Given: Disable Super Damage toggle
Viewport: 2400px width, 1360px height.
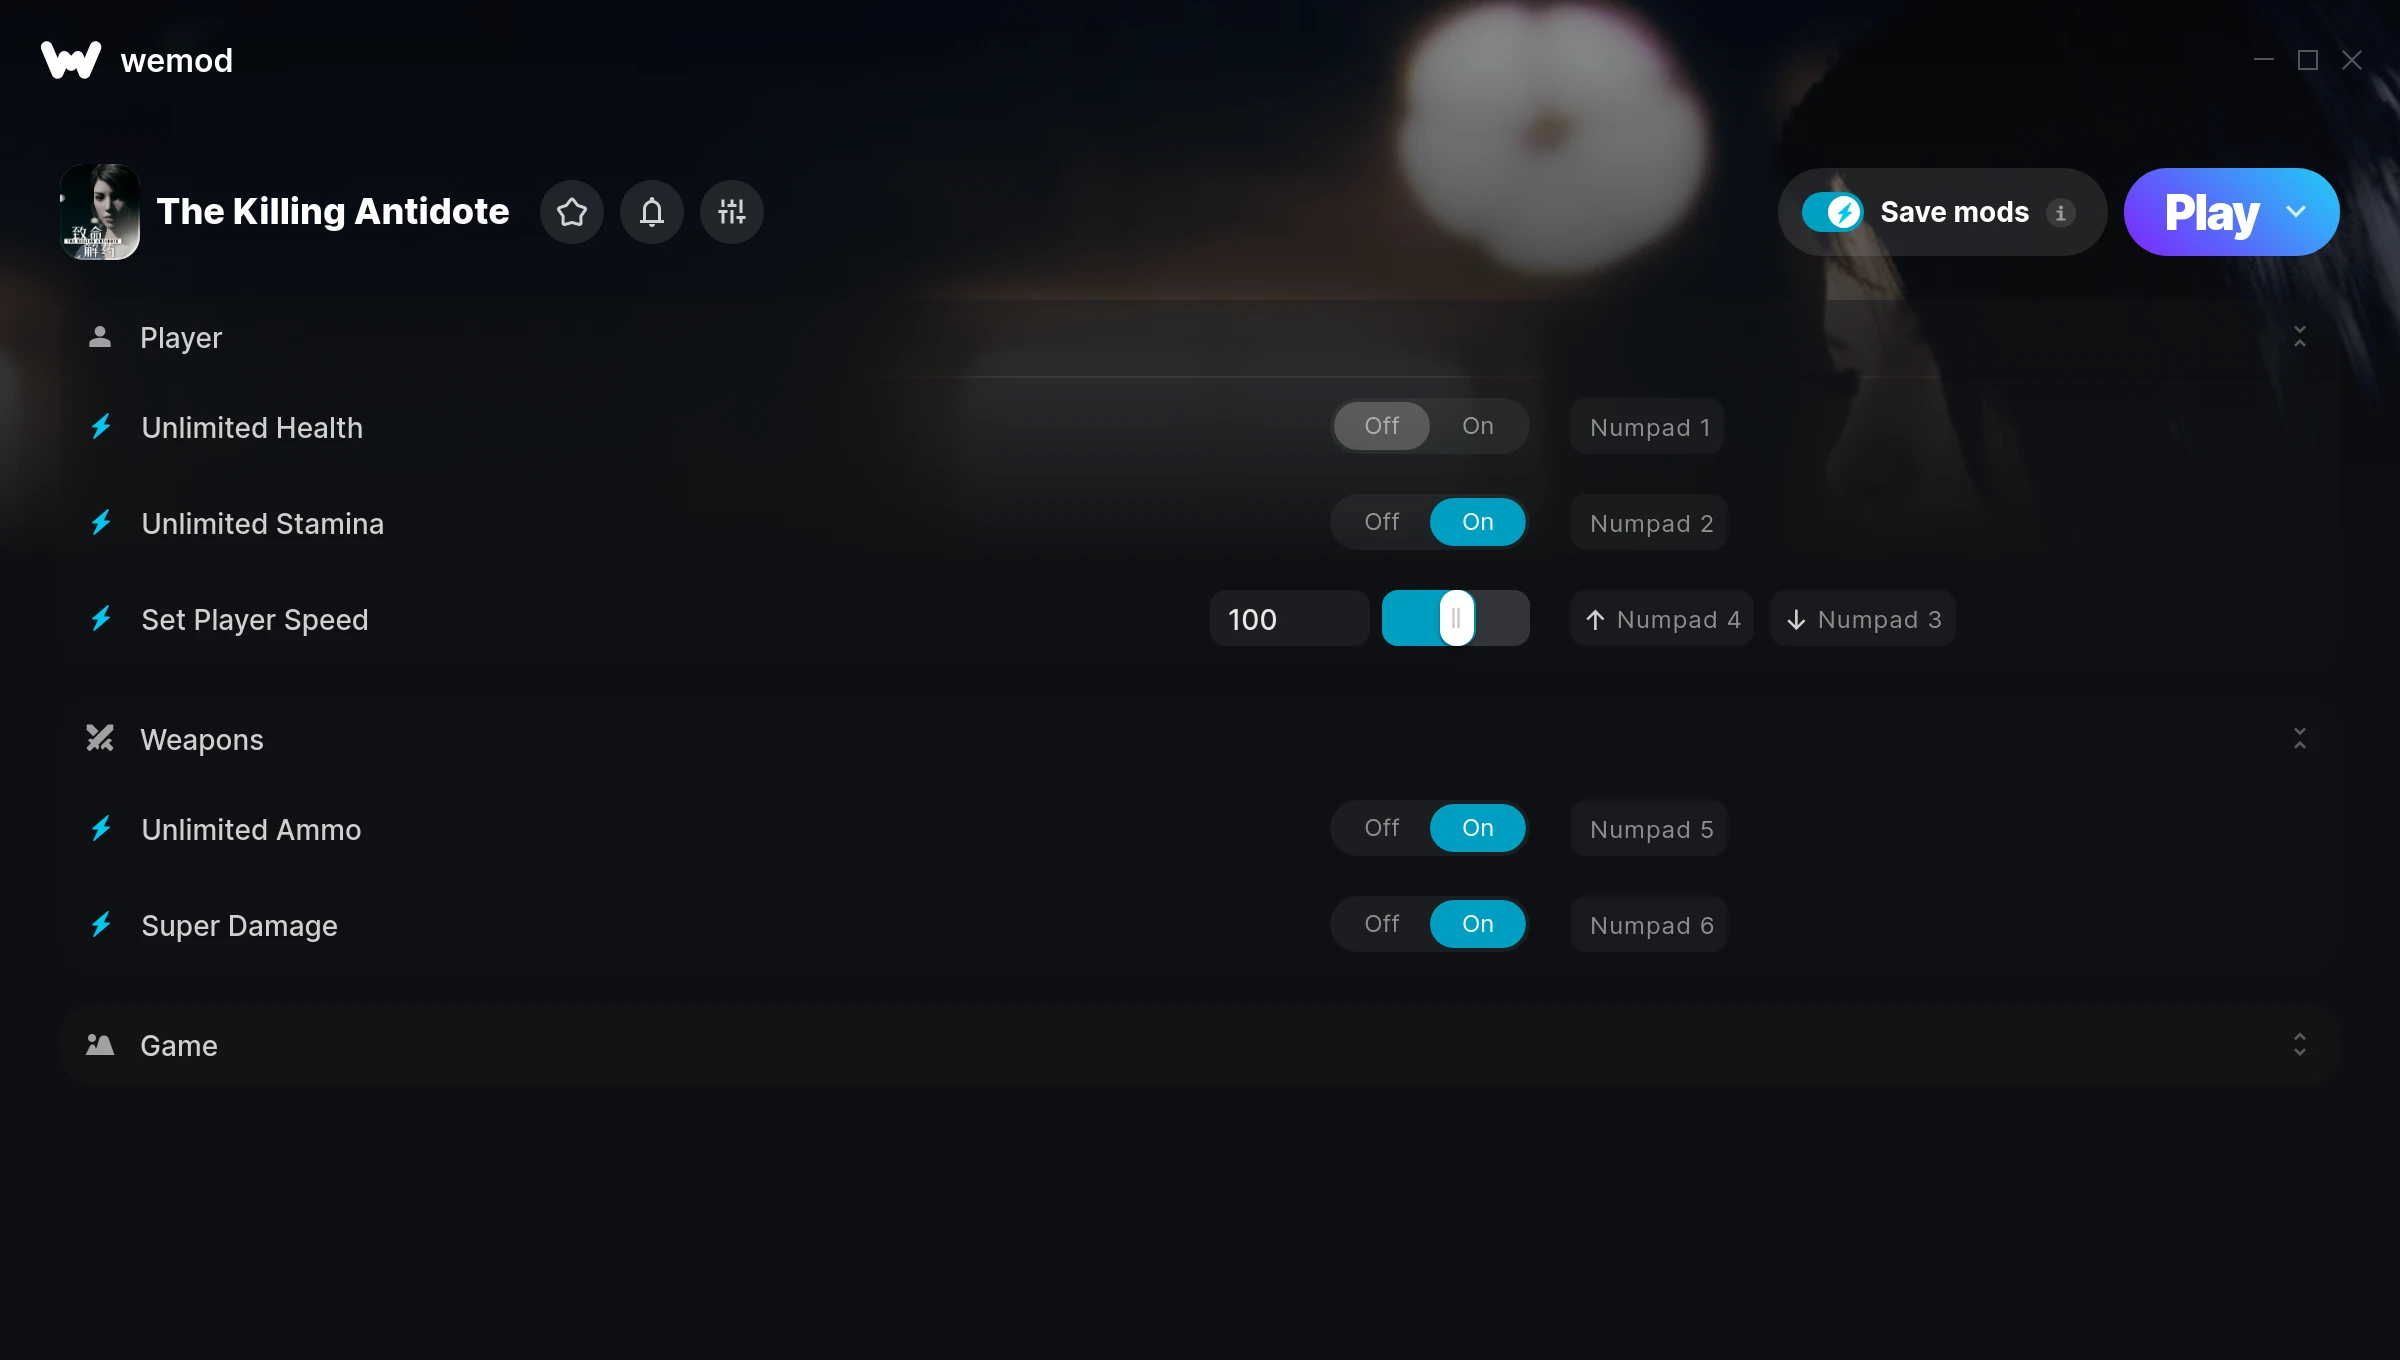Looking at the screenshot, I should tap(1381, 923).
